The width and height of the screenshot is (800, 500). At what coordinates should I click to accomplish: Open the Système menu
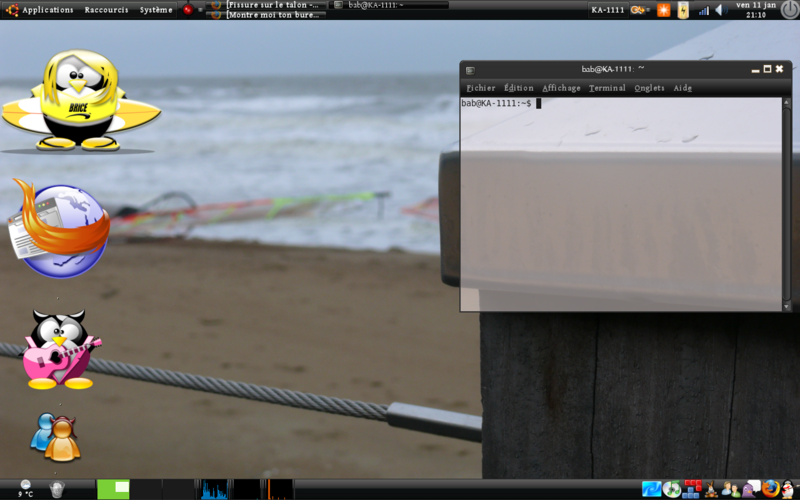[155, 10]
